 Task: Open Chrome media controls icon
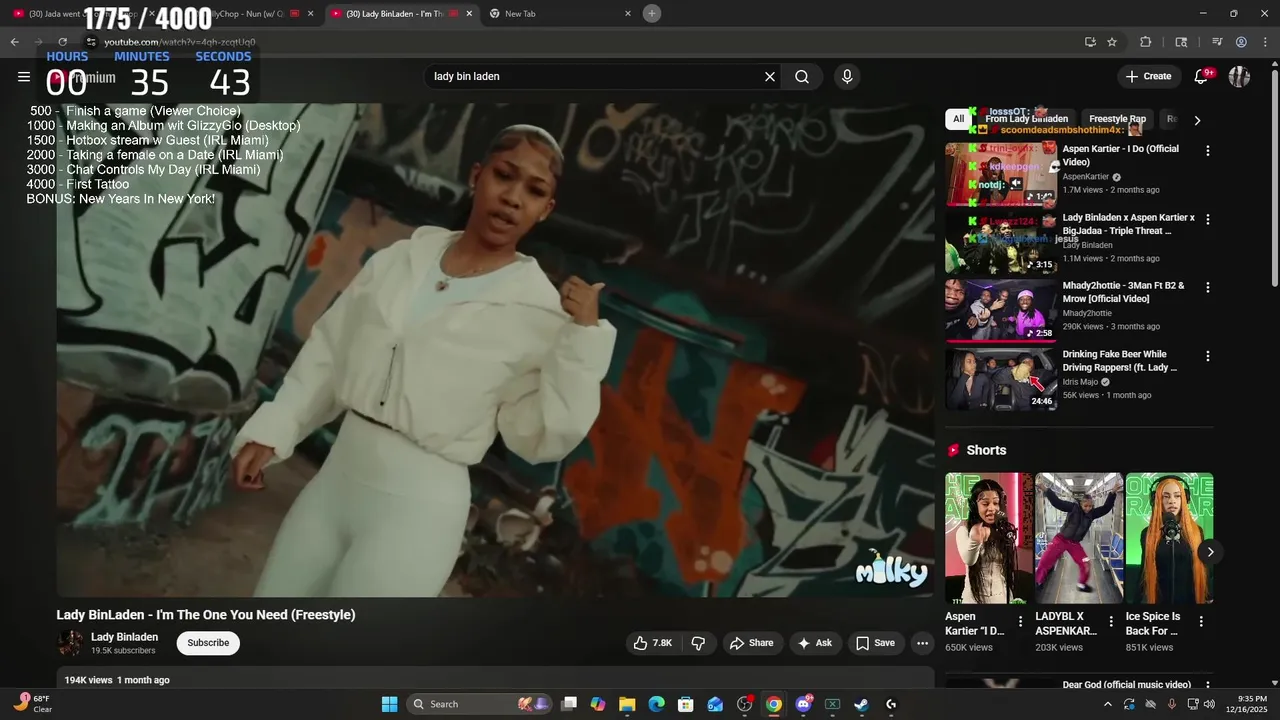point(1217,42)
